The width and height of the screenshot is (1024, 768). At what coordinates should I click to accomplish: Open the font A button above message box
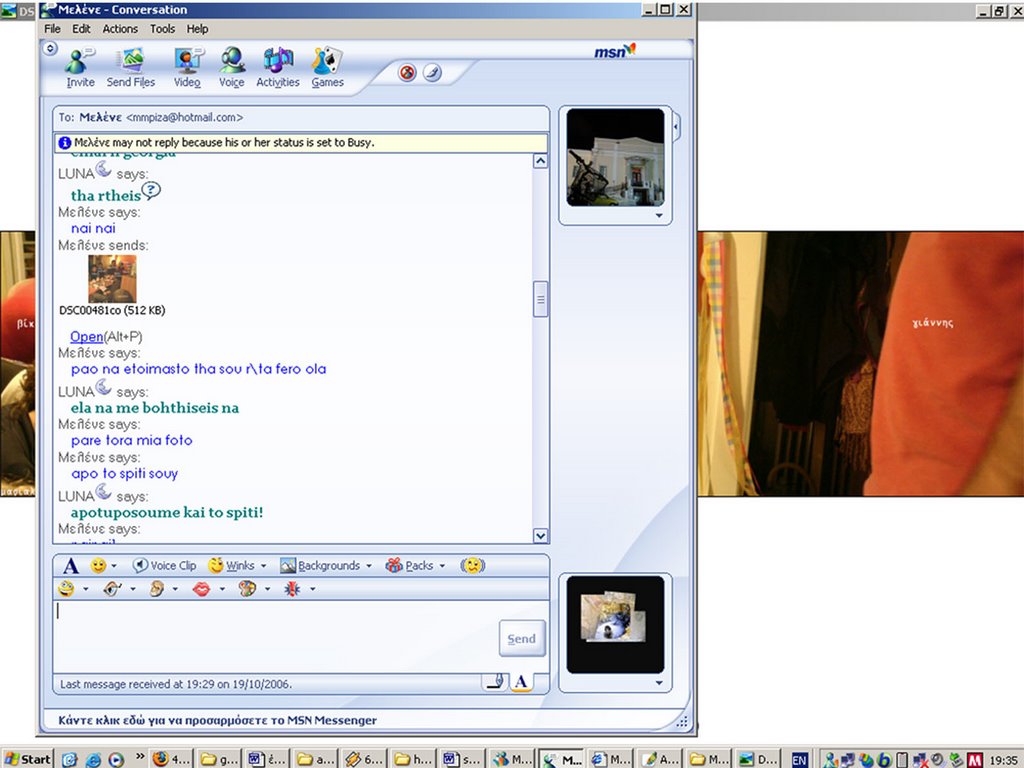click(x=71, y=566)
